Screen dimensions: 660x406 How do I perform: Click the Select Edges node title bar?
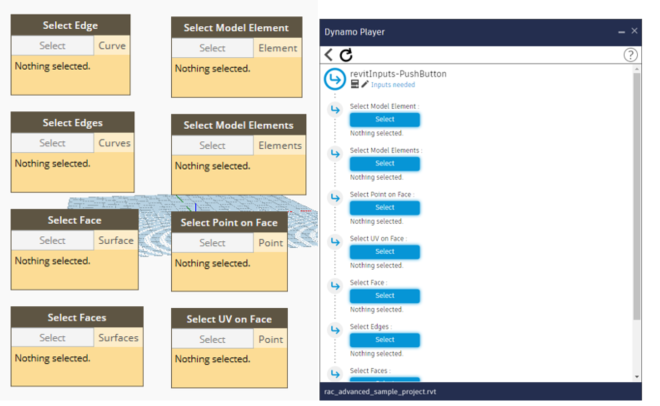click(72, 123)
